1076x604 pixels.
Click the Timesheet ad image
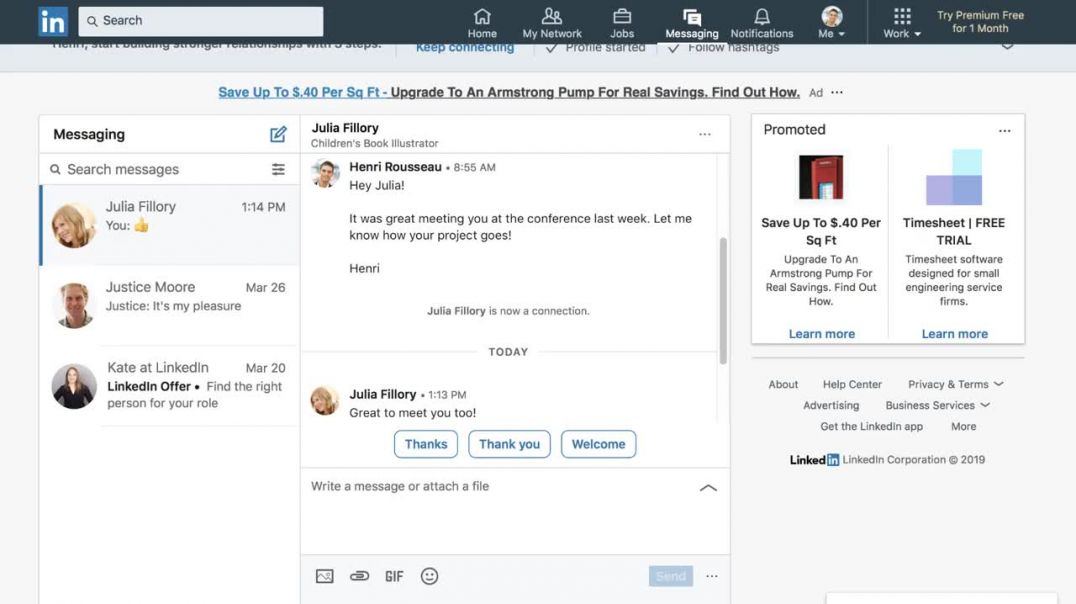click(x=954, y=177)
